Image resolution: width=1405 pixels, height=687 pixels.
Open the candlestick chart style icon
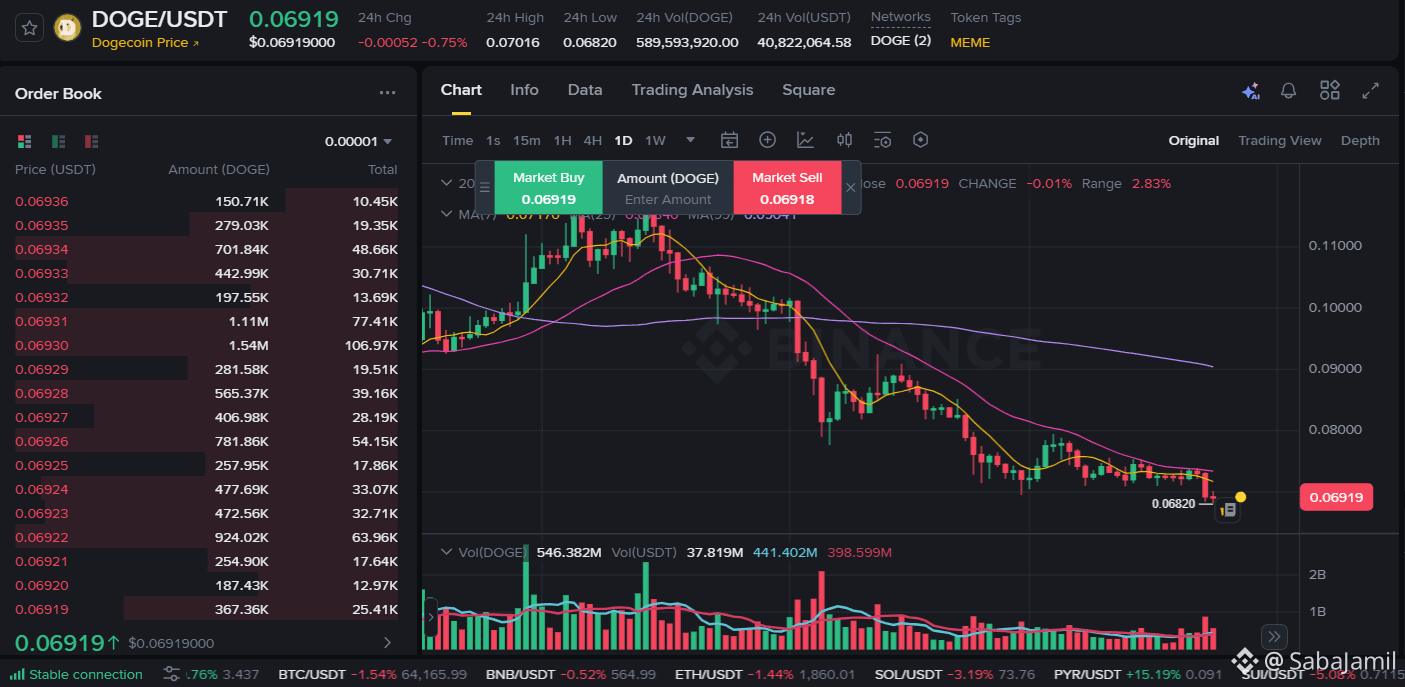pyautogui.click(x=844, y=140)
